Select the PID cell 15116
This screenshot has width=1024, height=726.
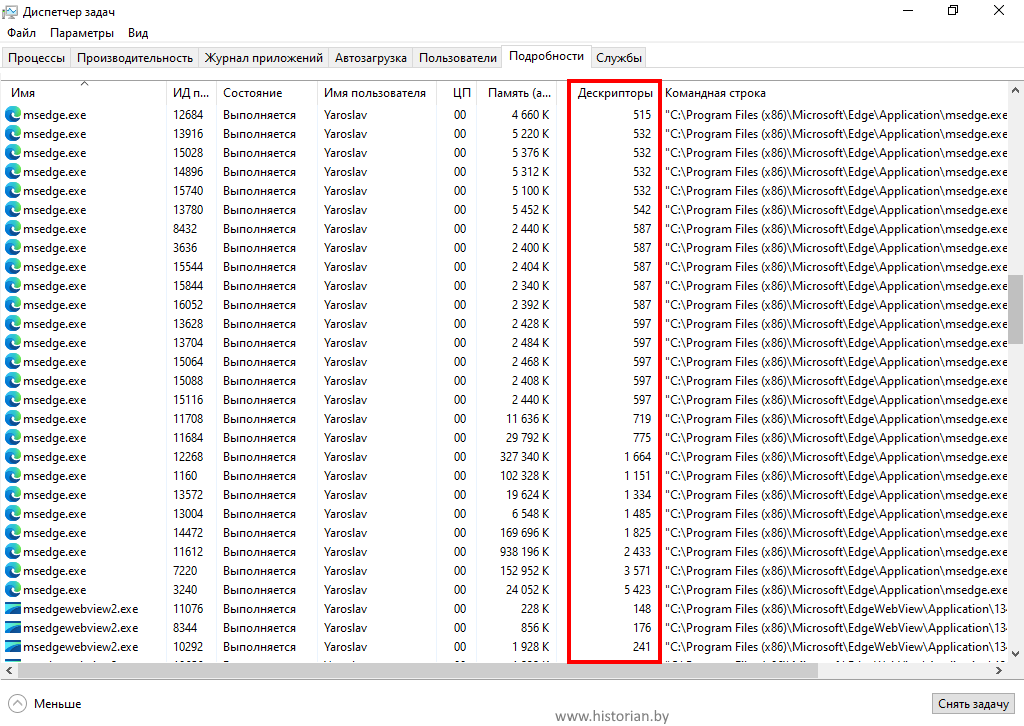pos(188,400)
